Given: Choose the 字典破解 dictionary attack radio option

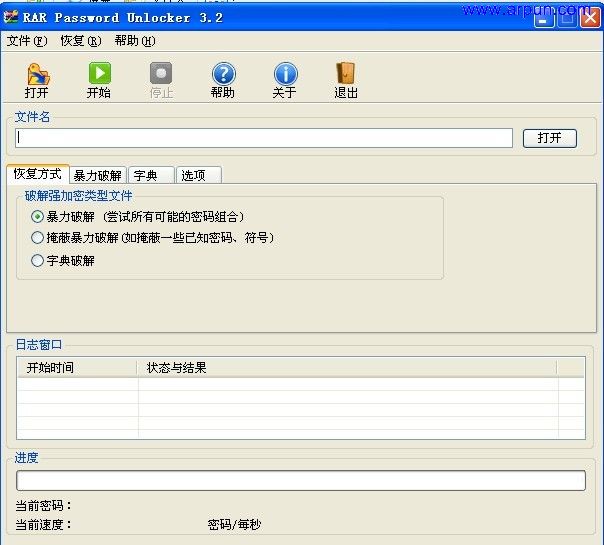Looking at the screenshot, I should click(38, 261).
